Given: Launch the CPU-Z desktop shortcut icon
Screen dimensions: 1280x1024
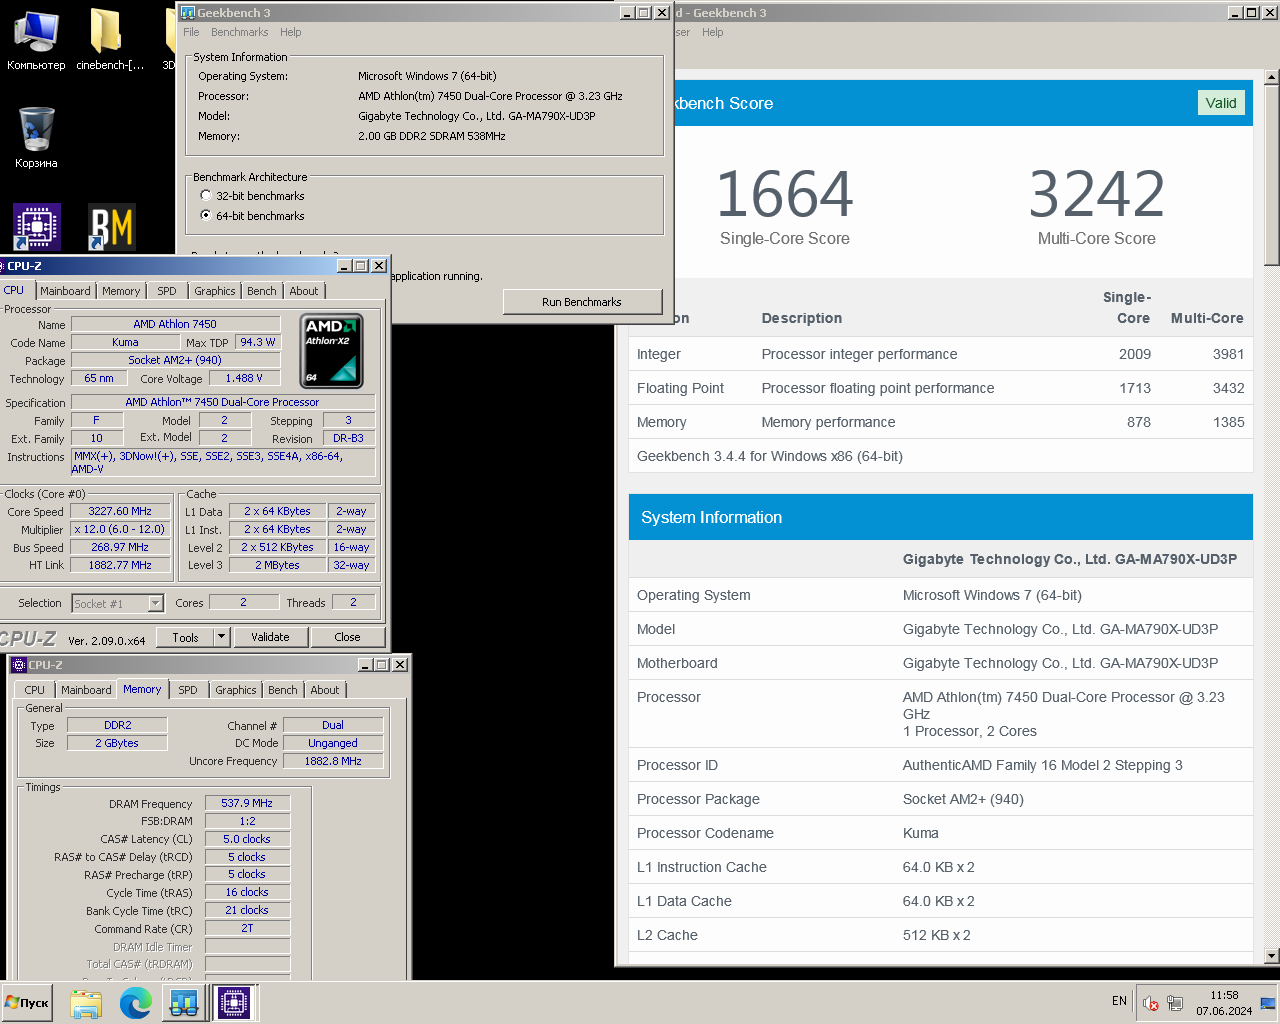Looking at the screenshot, I should click(37, 227).
